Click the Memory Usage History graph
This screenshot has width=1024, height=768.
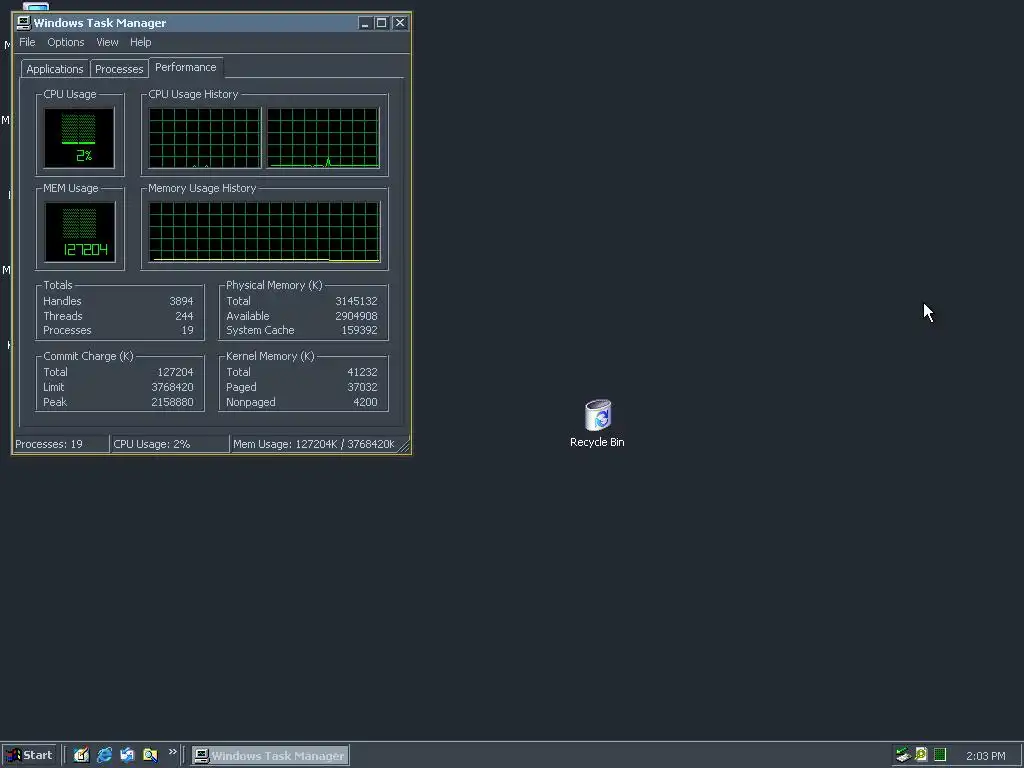pos(264,232)
